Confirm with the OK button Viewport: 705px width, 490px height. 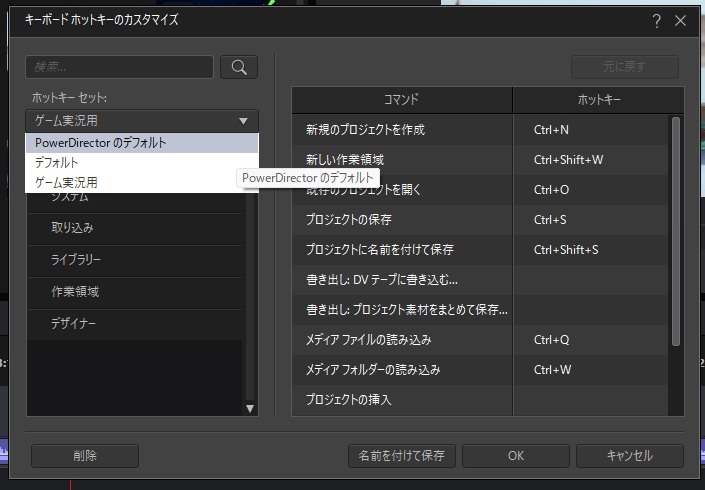tap(516, 456)
